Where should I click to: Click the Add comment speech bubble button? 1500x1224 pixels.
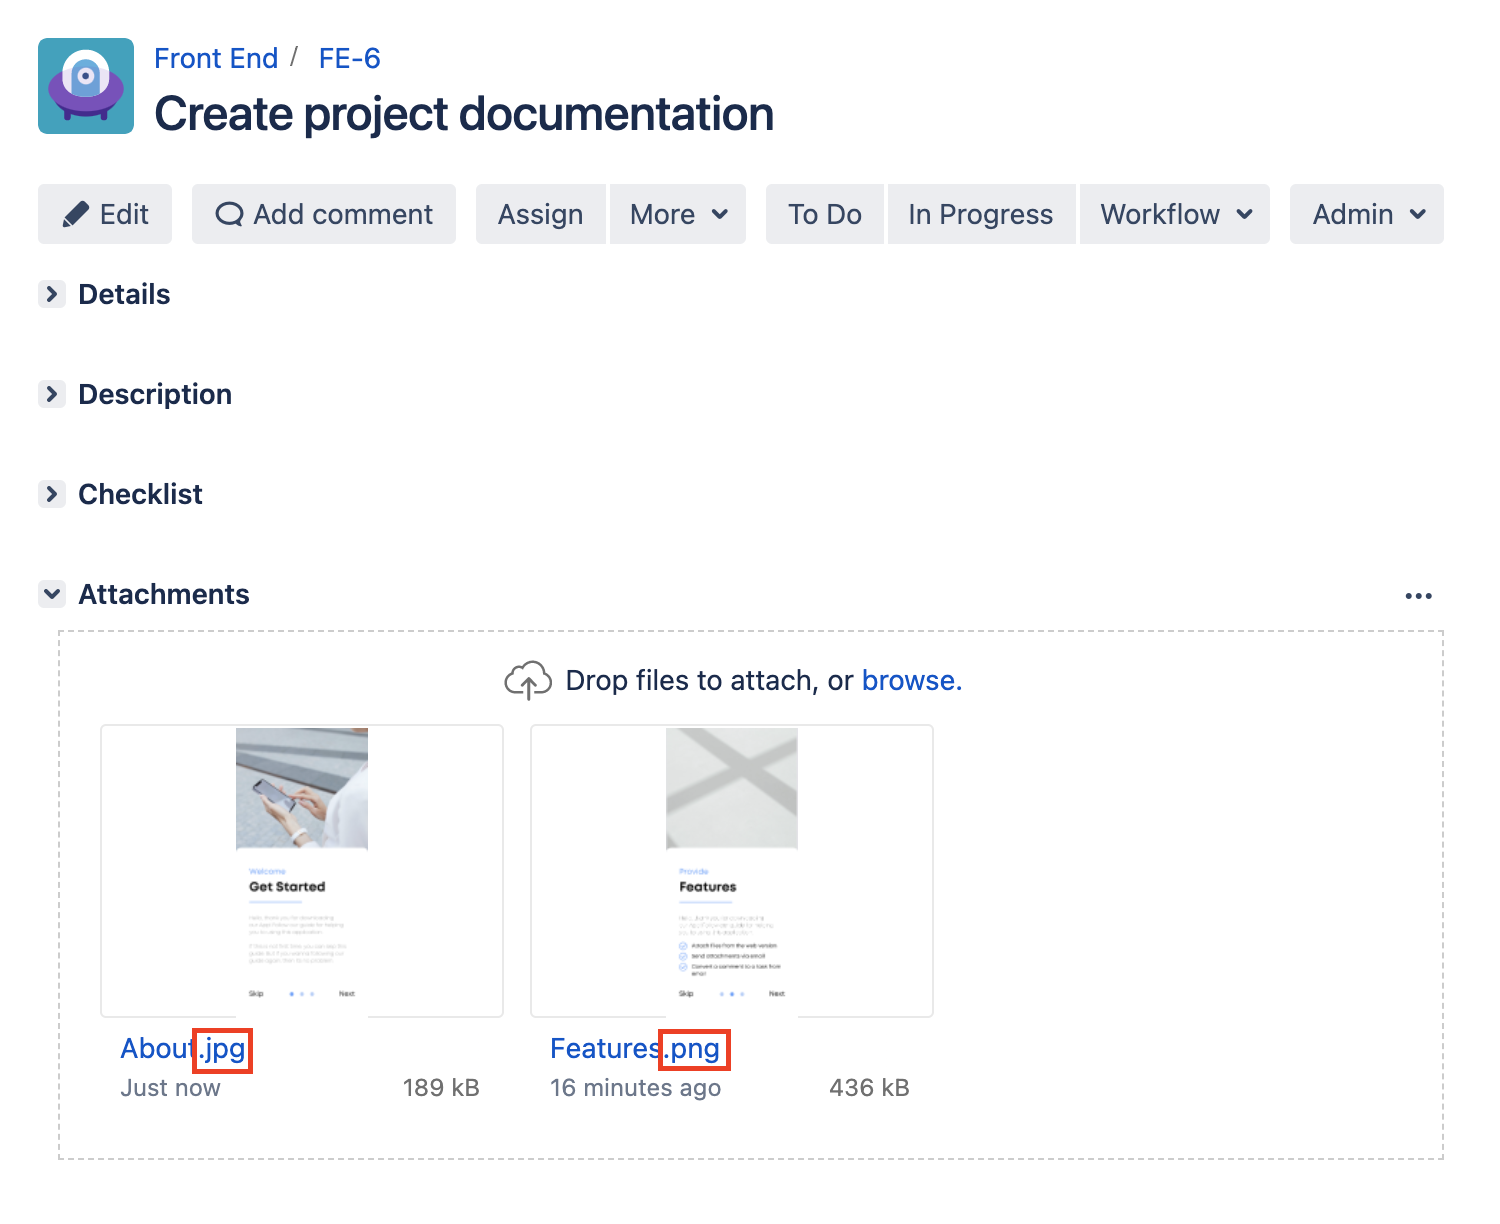click(x=324, y=214)
